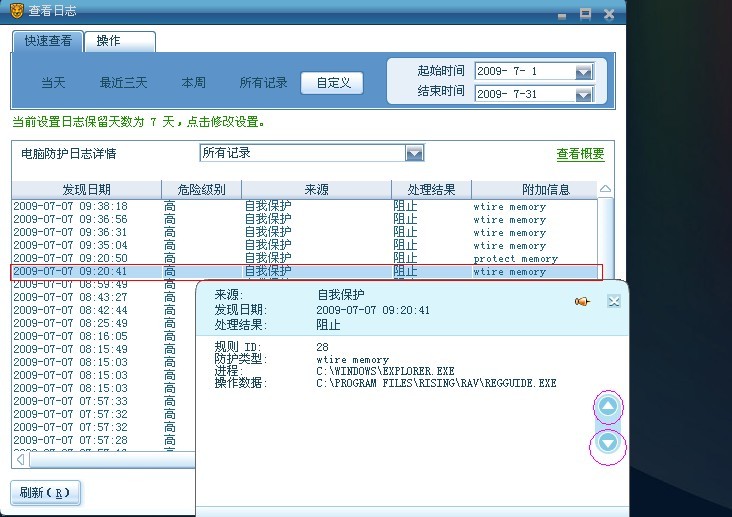
Task: Select the 本周 quick filter
Action: click(193, 83)
